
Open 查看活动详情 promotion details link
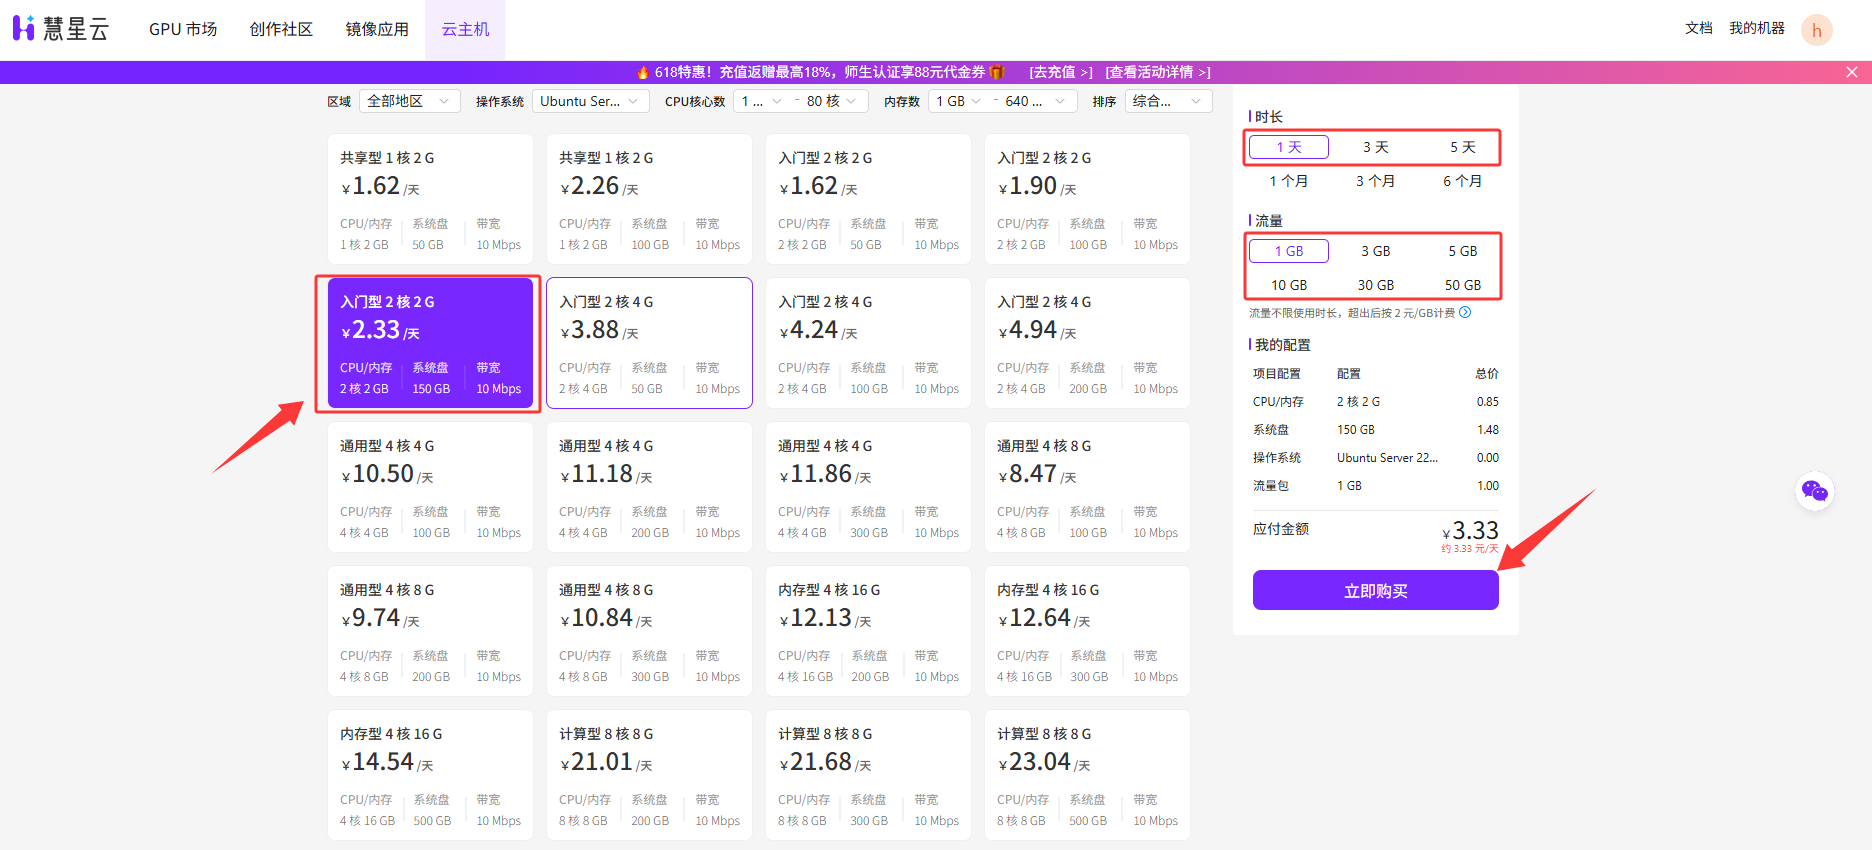(1157, 72)
